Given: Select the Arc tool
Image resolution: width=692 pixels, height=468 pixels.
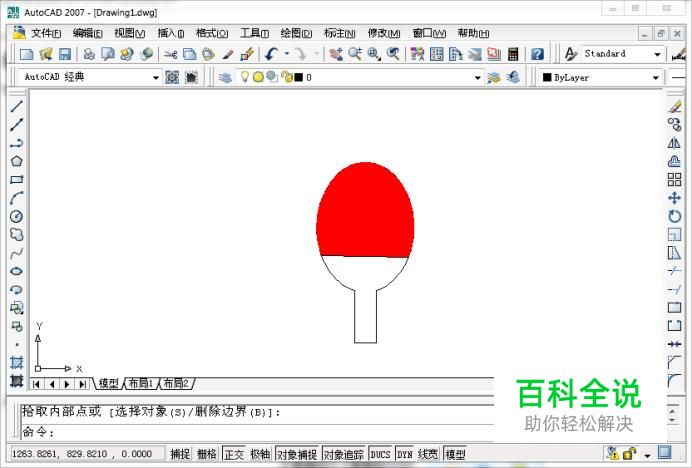Looking at the screenshot, I should [17, 198].
